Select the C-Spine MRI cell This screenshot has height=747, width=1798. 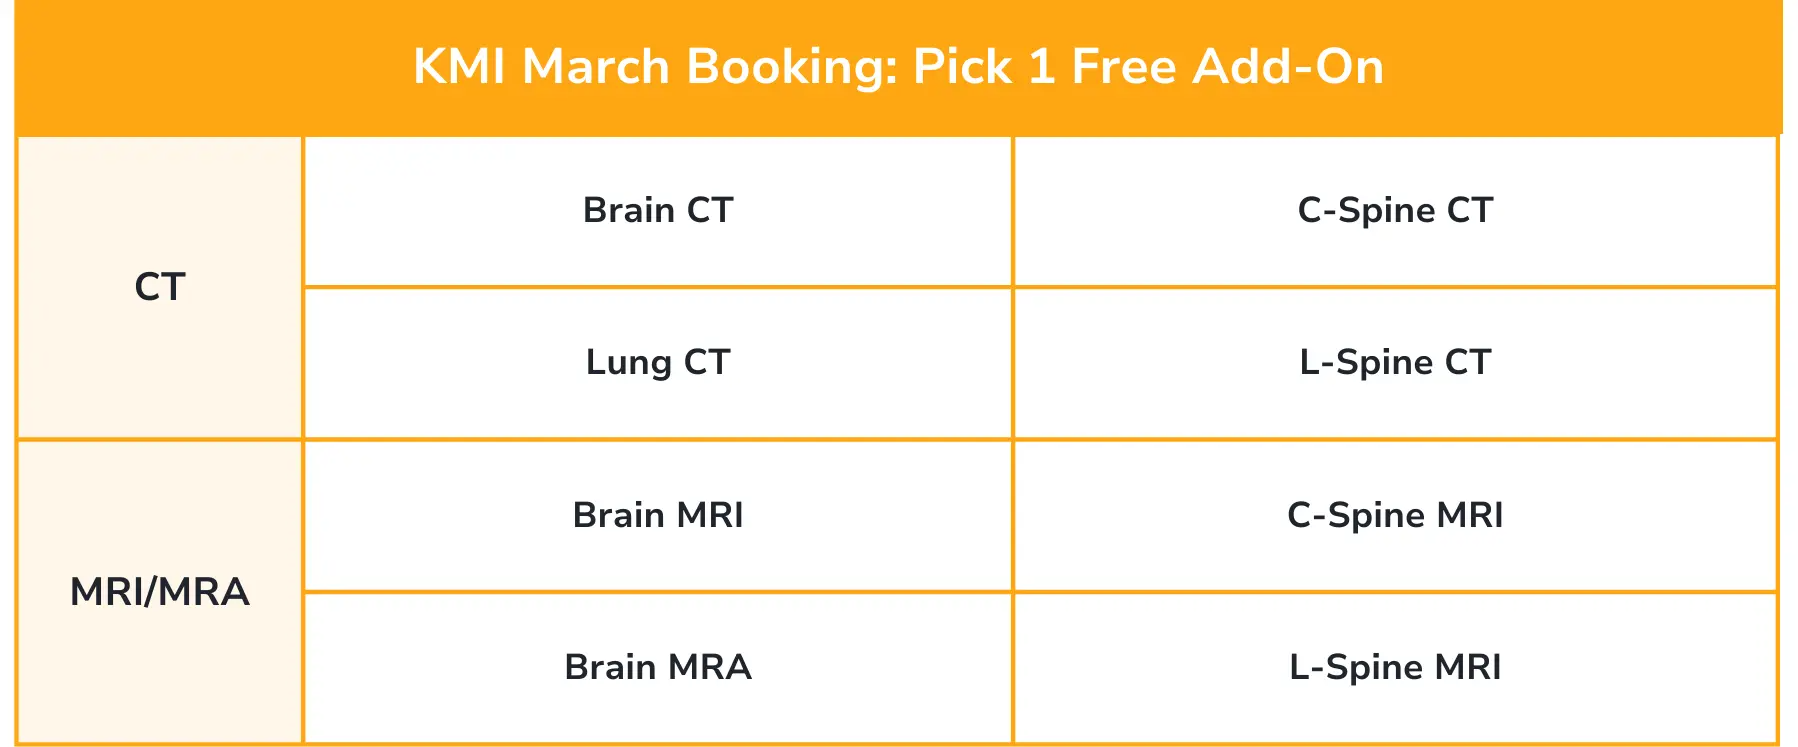click(1395, 516)
